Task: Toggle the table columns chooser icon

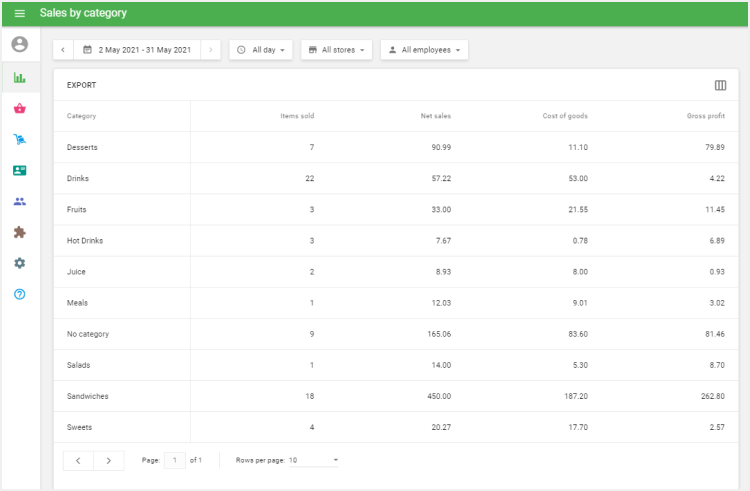Action: (x=720, y=85)
